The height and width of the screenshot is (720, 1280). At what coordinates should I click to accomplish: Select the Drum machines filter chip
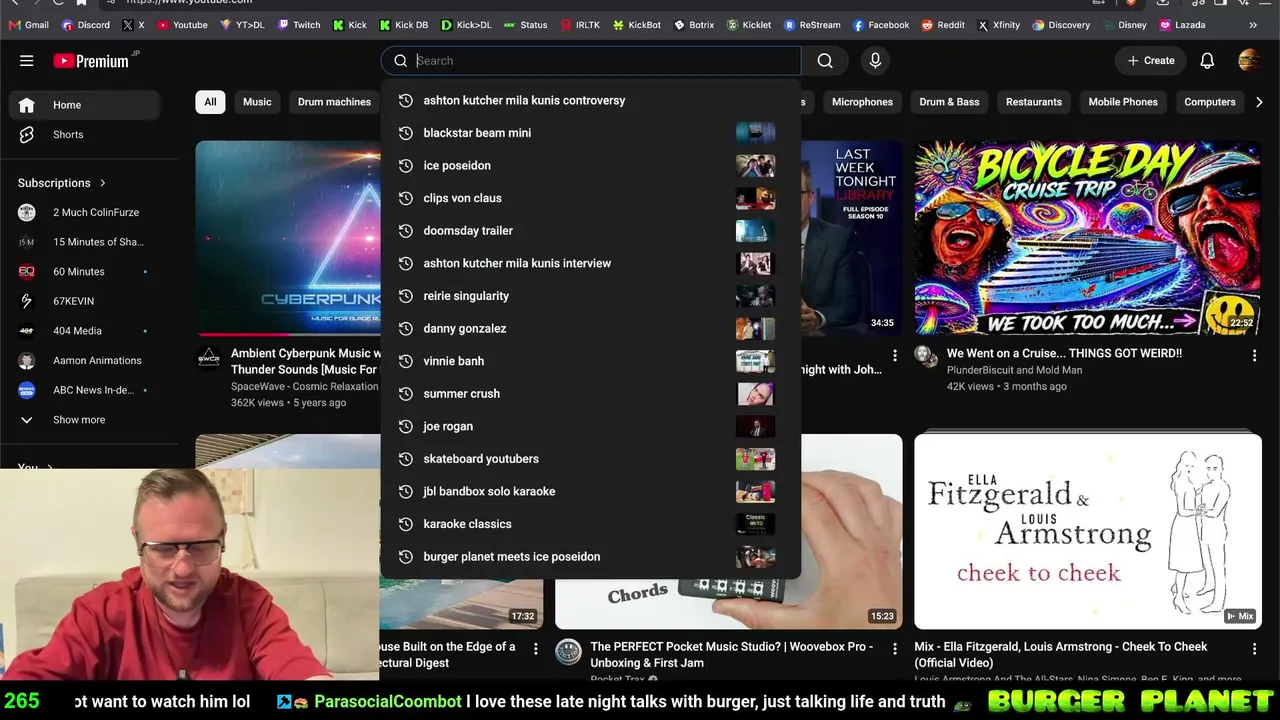pos(334,102)
